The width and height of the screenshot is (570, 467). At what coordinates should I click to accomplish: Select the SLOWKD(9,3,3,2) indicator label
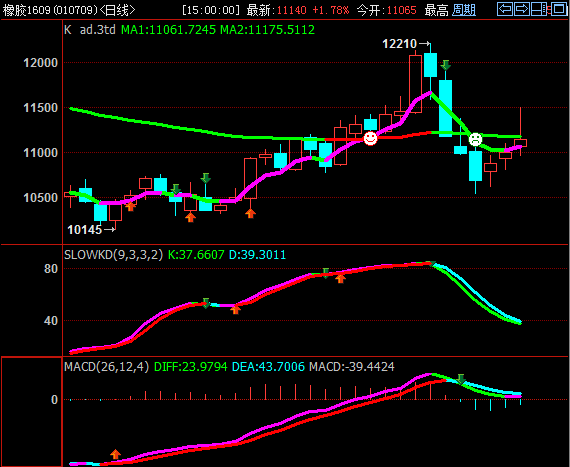113,255
